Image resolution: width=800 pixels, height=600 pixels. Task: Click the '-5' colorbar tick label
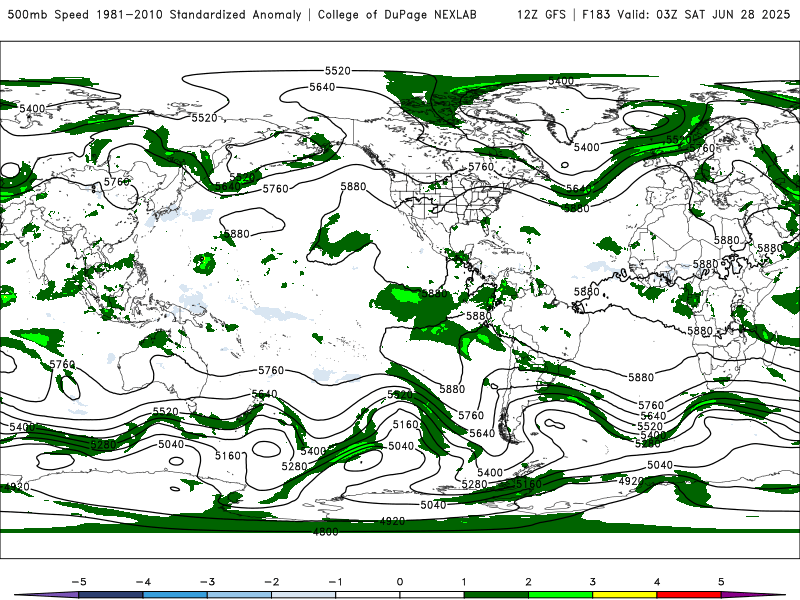tap(79, 582)
